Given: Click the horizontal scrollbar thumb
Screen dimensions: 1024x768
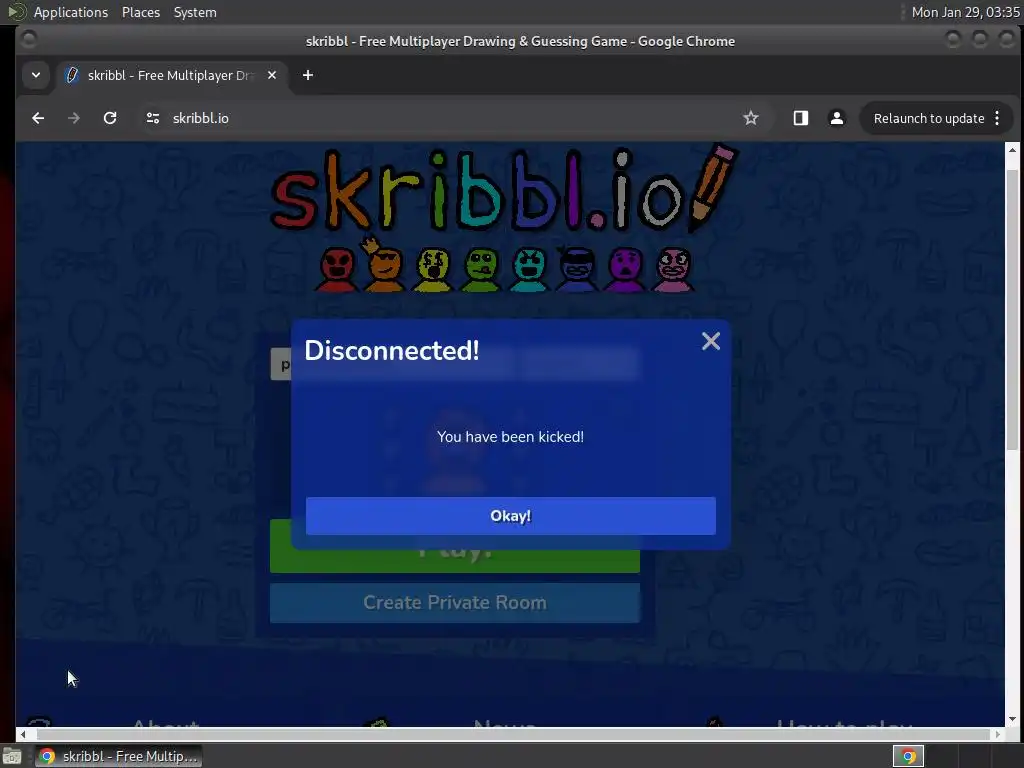Looking at the screenshot, I should [x=511, y=734].
